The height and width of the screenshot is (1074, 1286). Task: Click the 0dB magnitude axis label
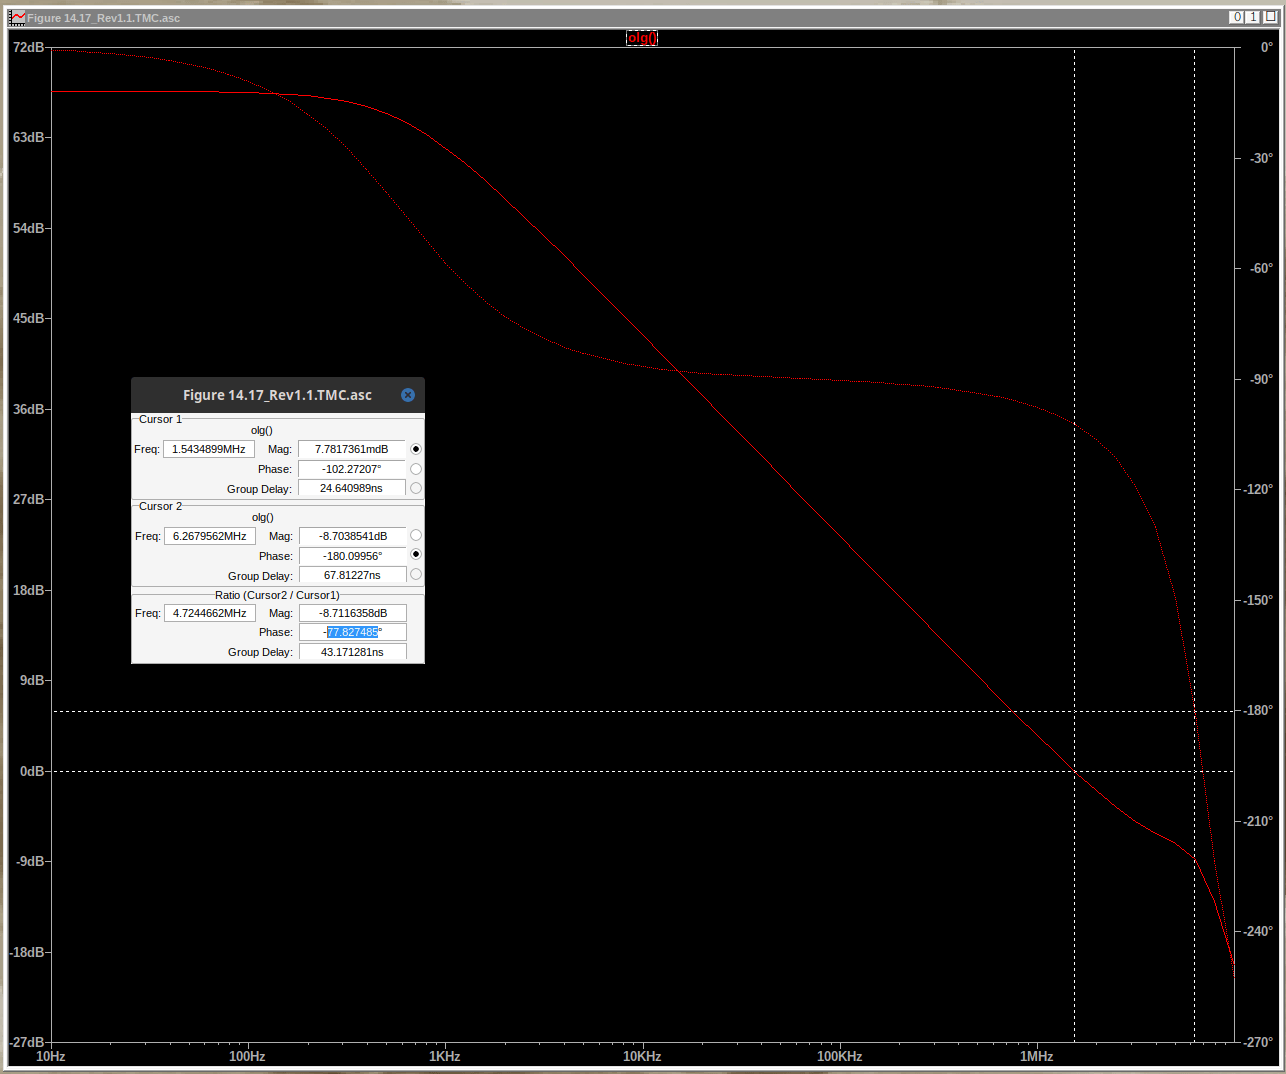32,771
